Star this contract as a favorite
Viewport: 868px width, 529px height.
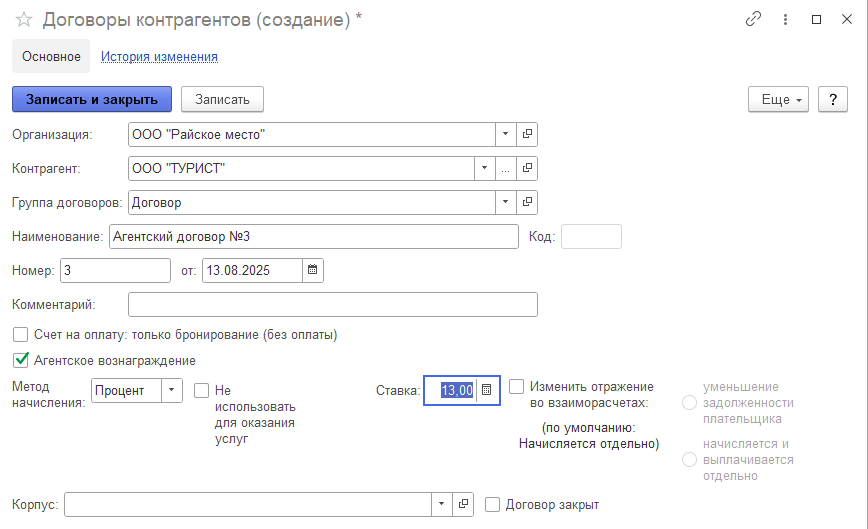(x=24, y=20)
